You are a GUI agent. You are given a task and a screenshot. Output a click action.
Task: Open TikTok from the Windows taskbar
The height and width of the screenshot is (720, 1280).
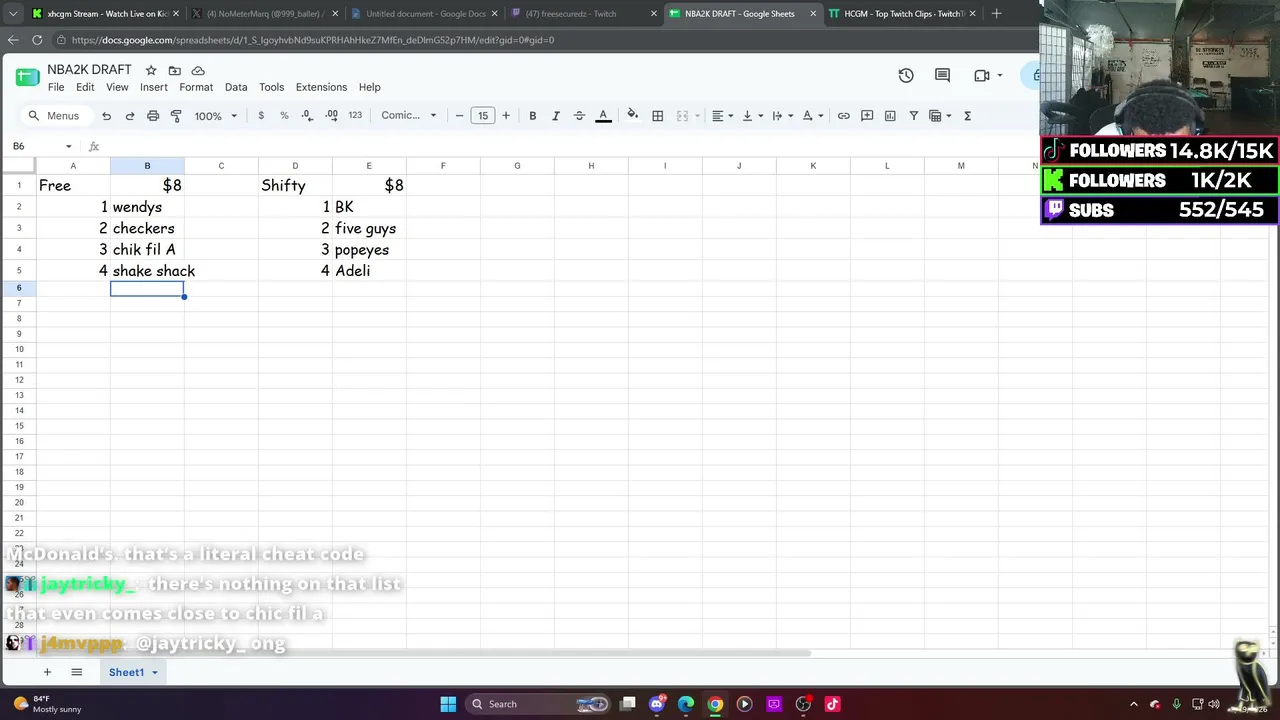(832, 704)
